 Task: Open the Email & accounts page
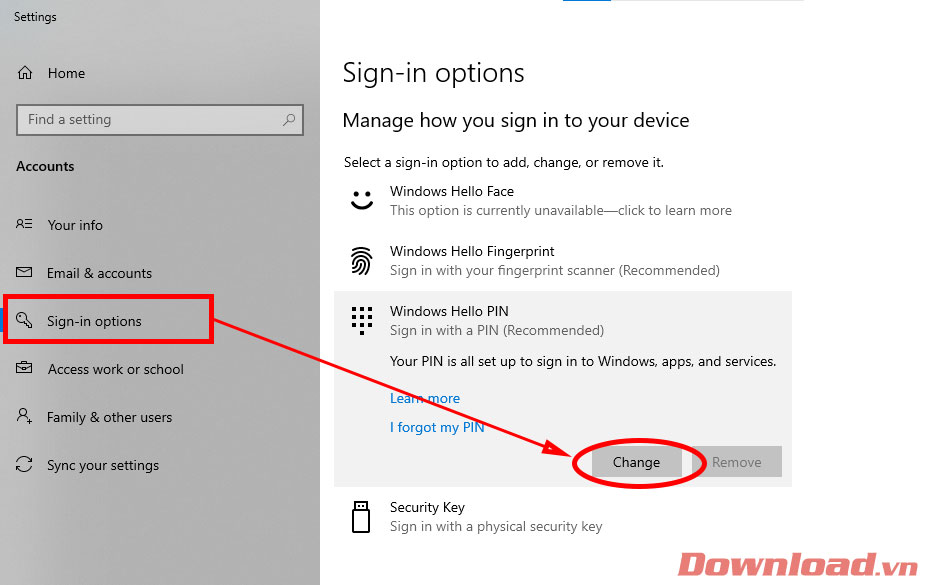point(99,273)
